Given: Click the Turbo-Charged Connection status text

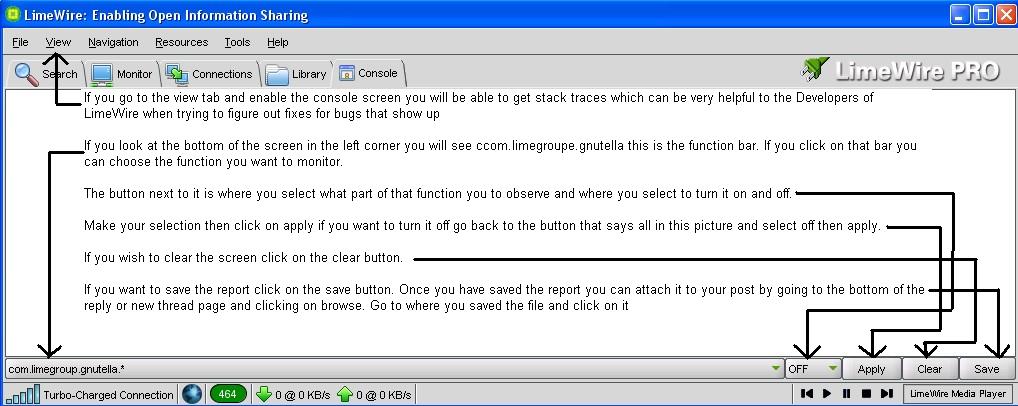Looking at the screenshot, I should 108,395.
